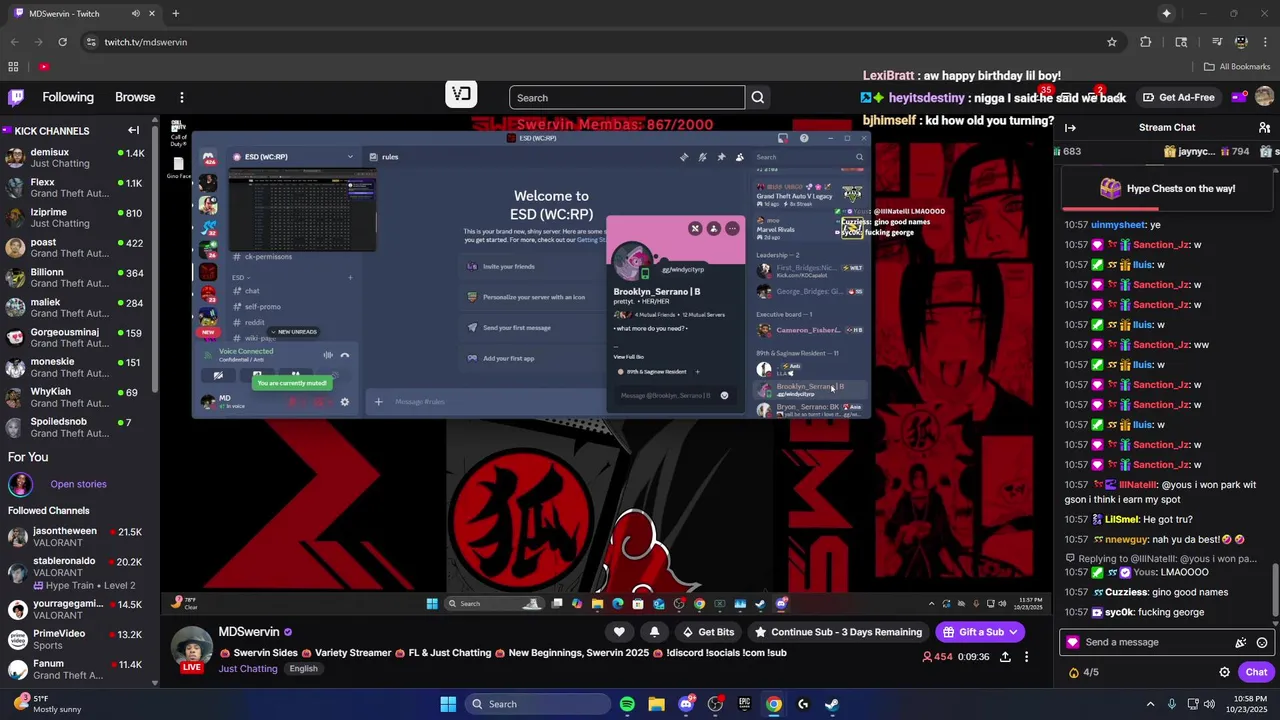
Task: Open PrimeVideo followed channel
Action: coord(76,640)
